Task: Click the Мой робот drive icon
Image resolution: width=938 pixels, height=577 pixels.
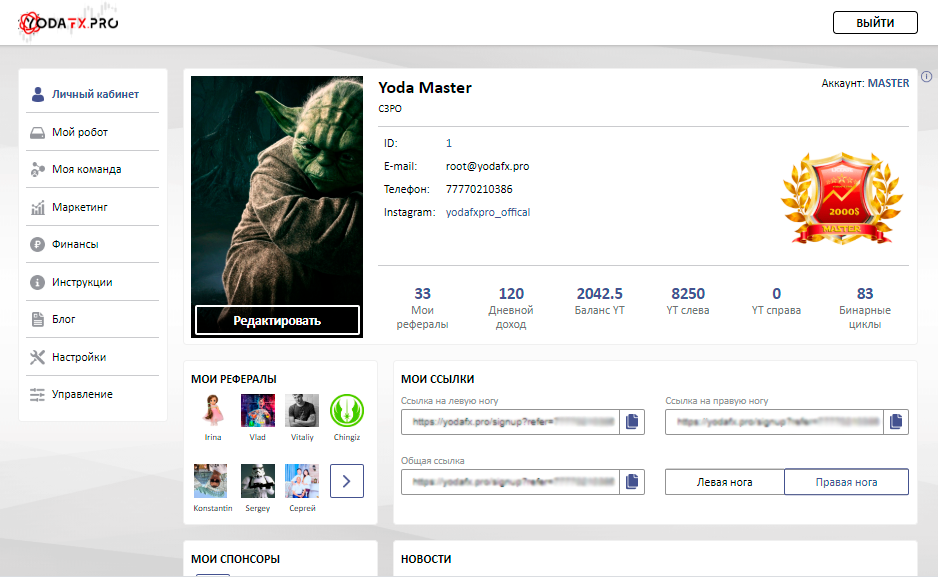Action: (x=37, y=132)
